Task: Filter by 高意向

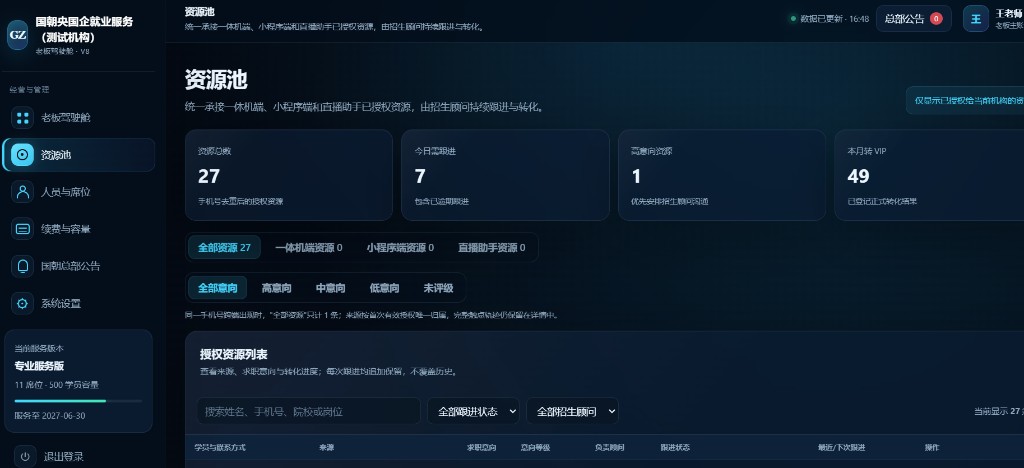Action: [x=276, y=288]
